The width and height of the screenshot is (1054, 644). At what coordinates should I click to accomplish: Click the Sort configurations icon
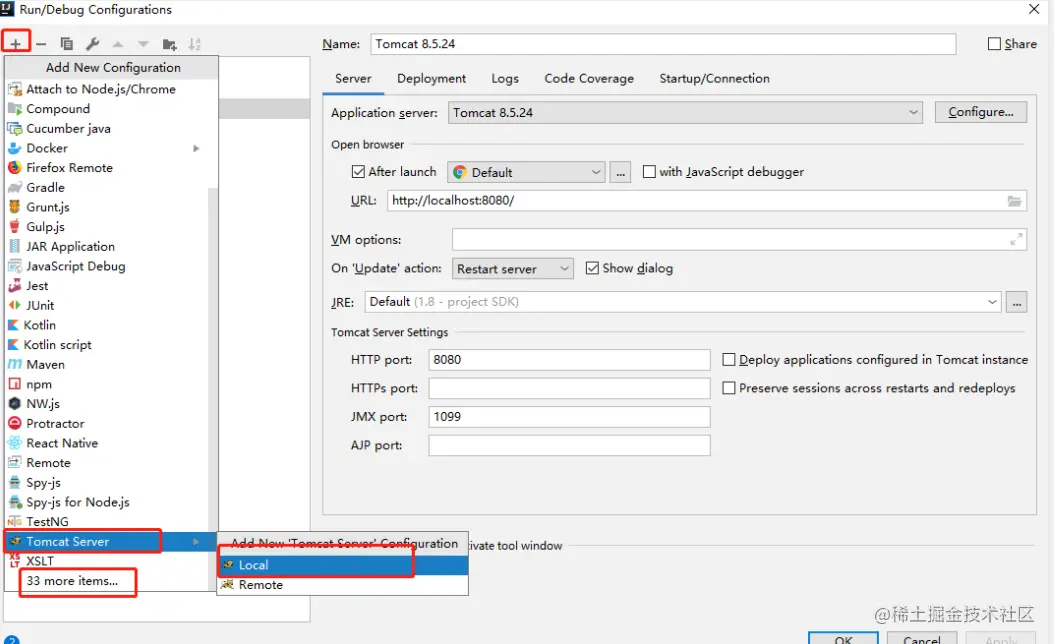pos(195,44)
